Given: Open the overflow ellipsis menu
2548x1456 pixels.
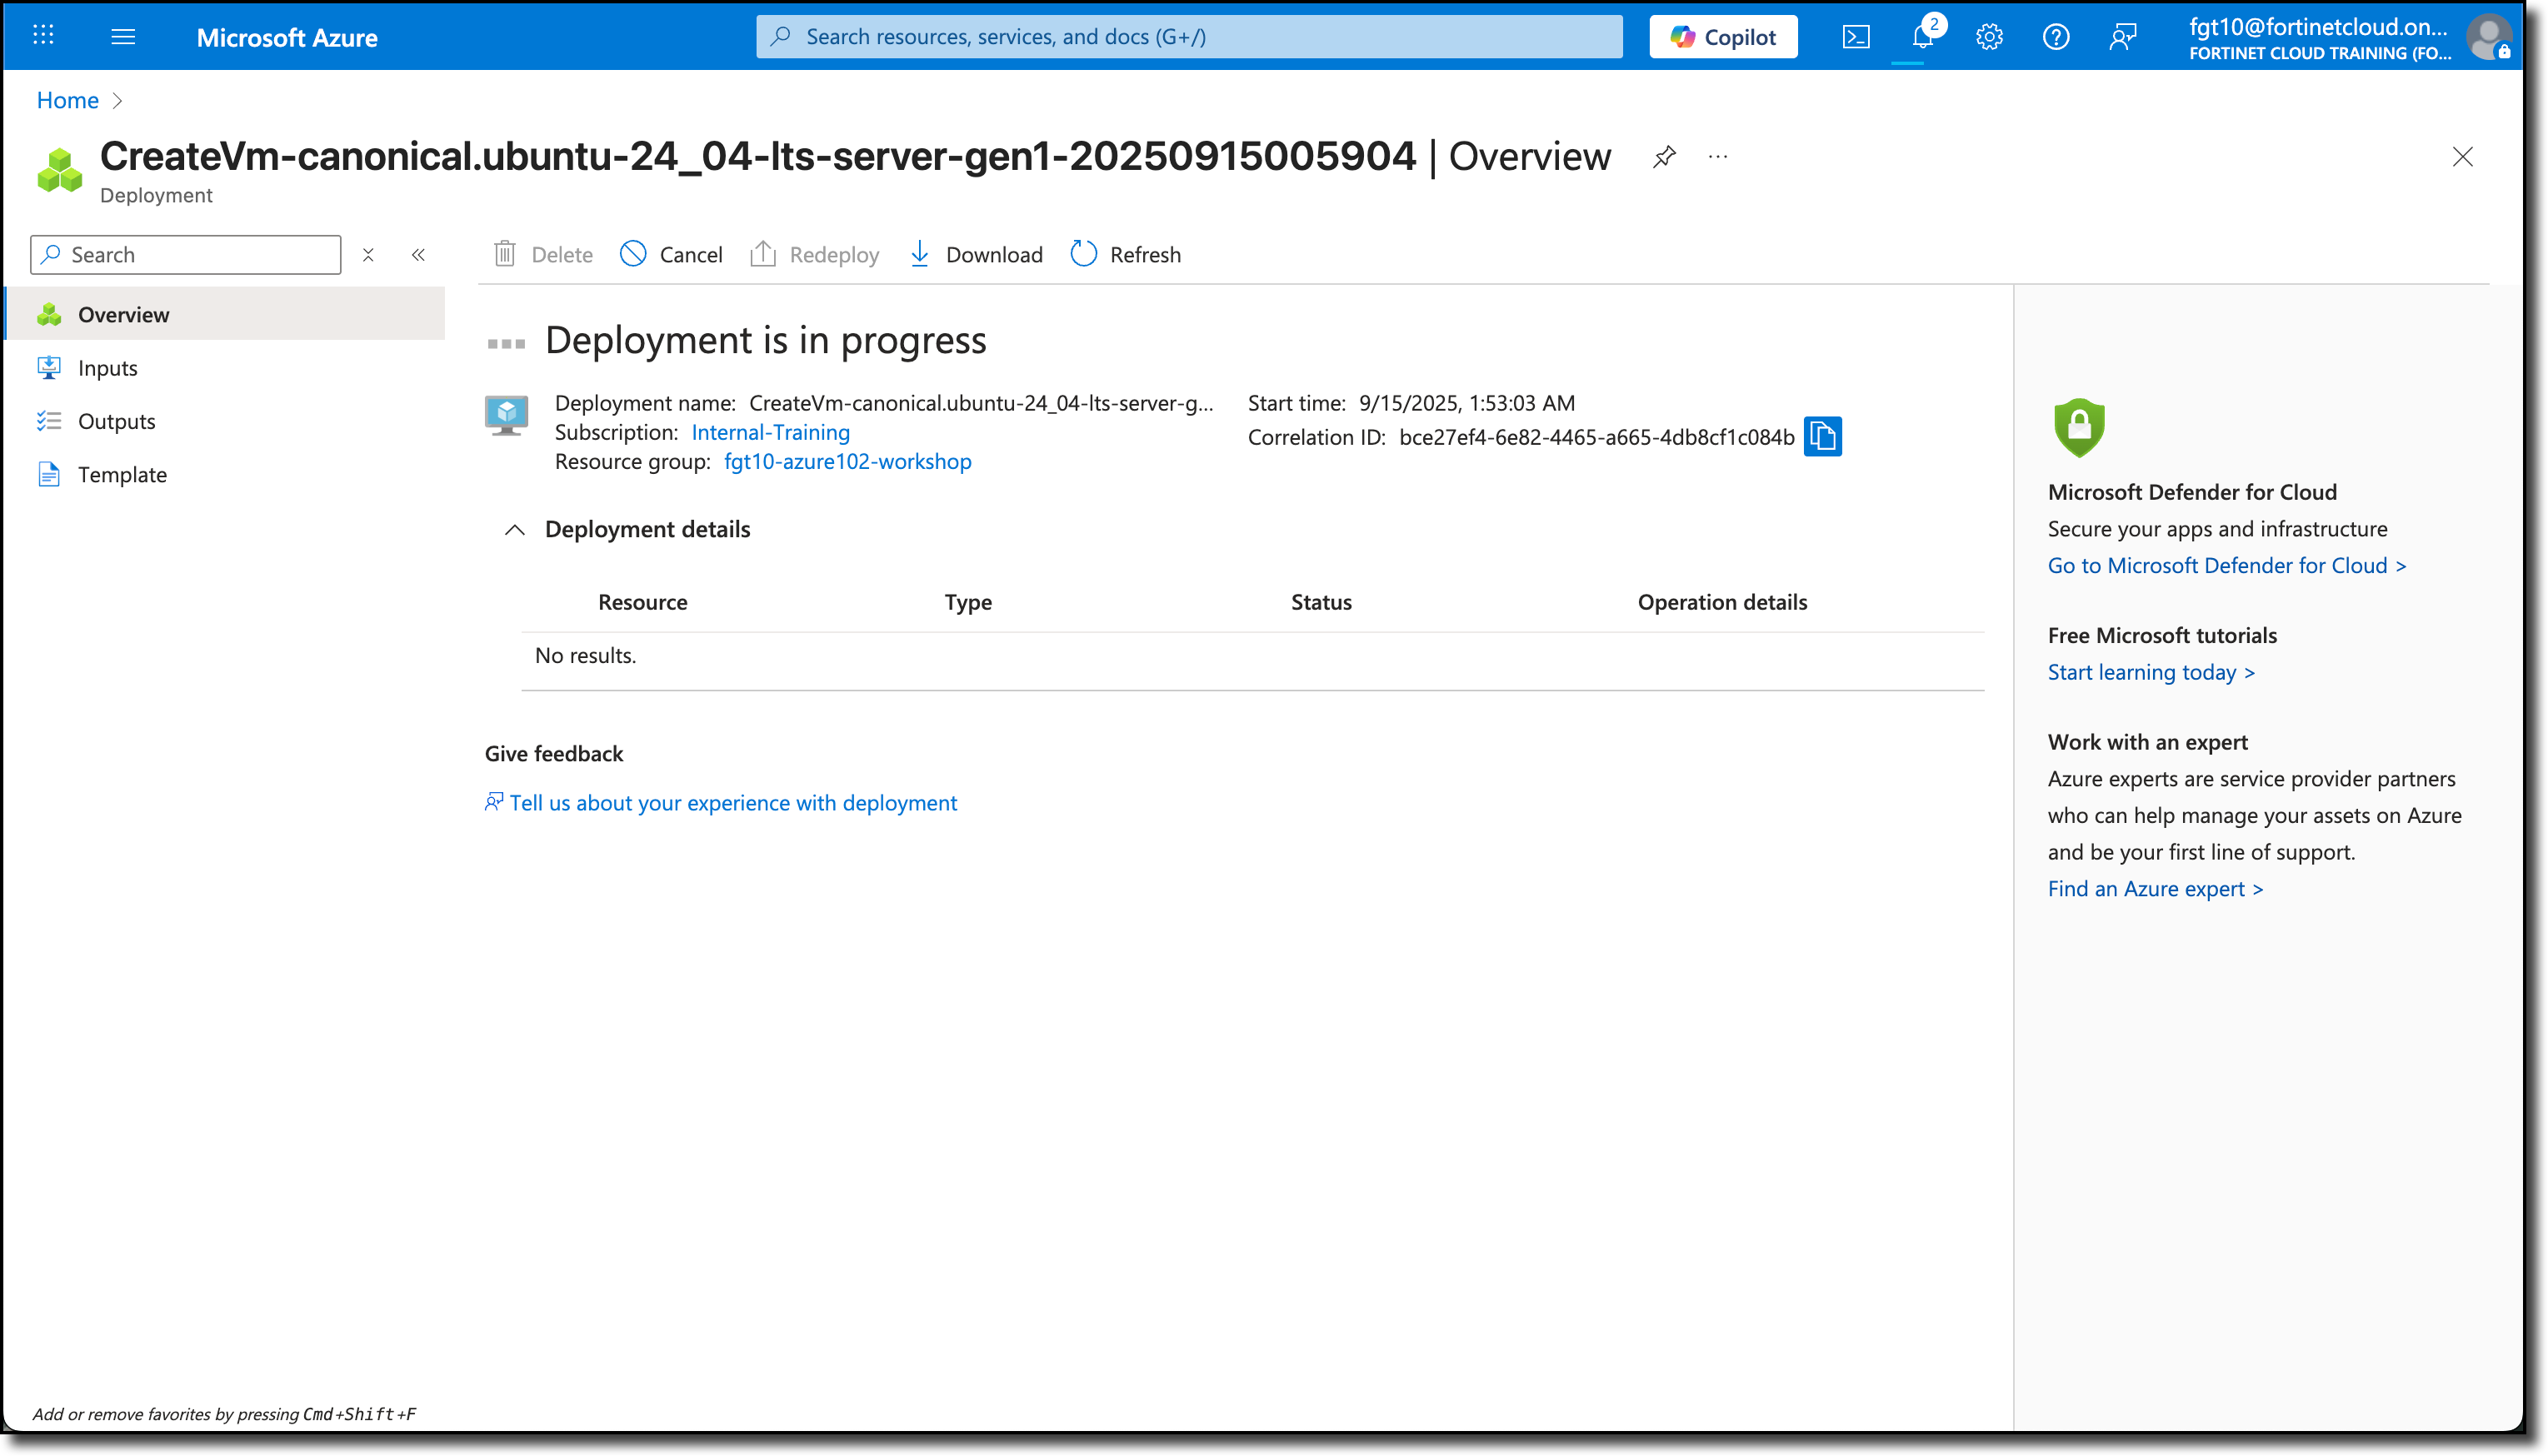Looking at the screenshot, I should pyautogui.click(x=1718, y=157).
